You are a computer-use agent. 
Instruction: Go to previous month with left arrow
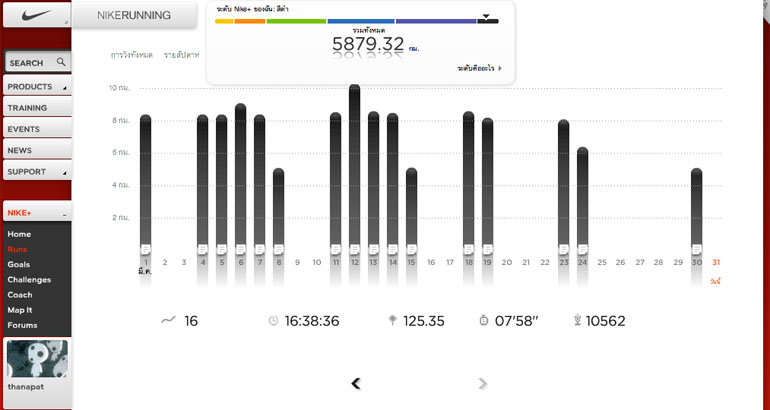(x=356, y=383)
